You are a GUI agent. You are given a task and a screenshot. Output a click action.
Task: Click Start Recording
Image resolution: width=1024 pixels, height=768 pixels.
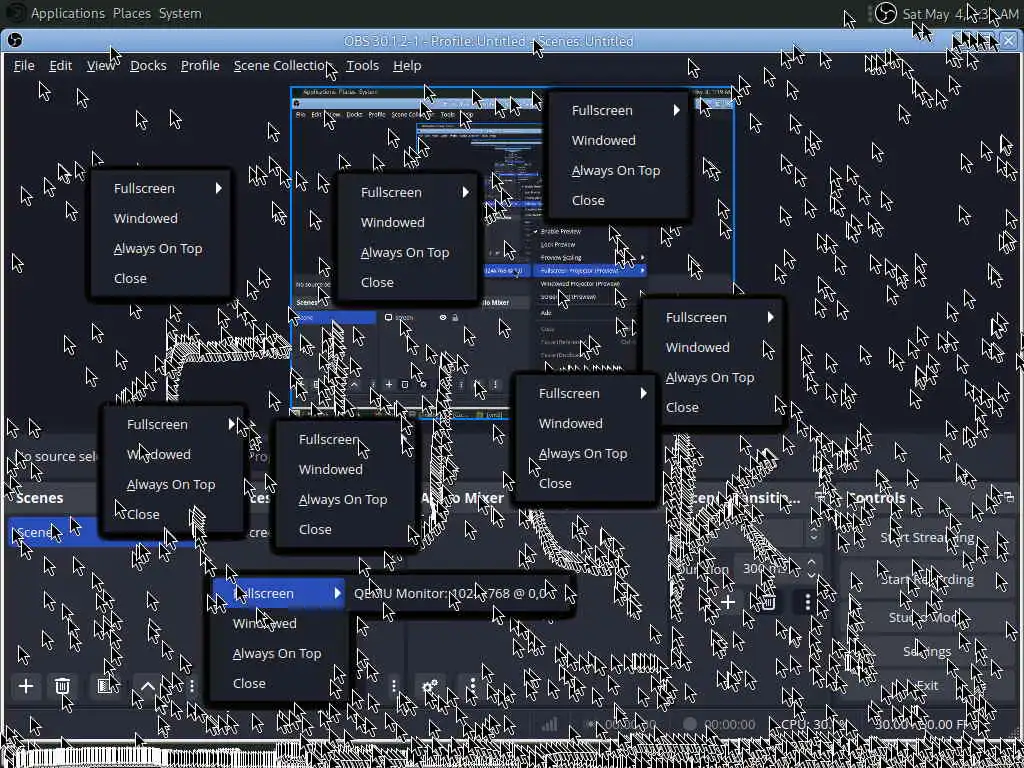pyautogui.click(x=927, y=579)
